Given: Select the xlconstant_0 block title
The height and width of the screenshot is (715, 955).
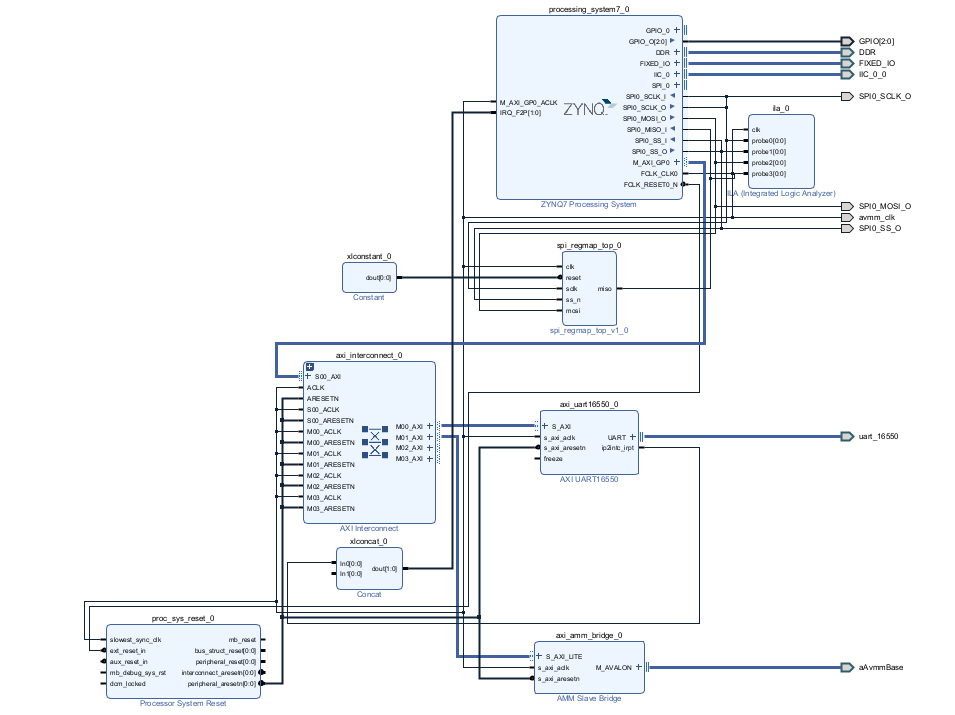Looking at the screenshot, I should pos(369,256).
